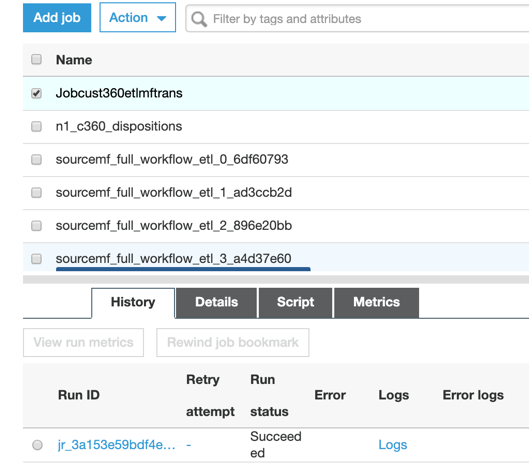Select the jr_3a153e59bdf4e run radio button

(x=37, y=445)
